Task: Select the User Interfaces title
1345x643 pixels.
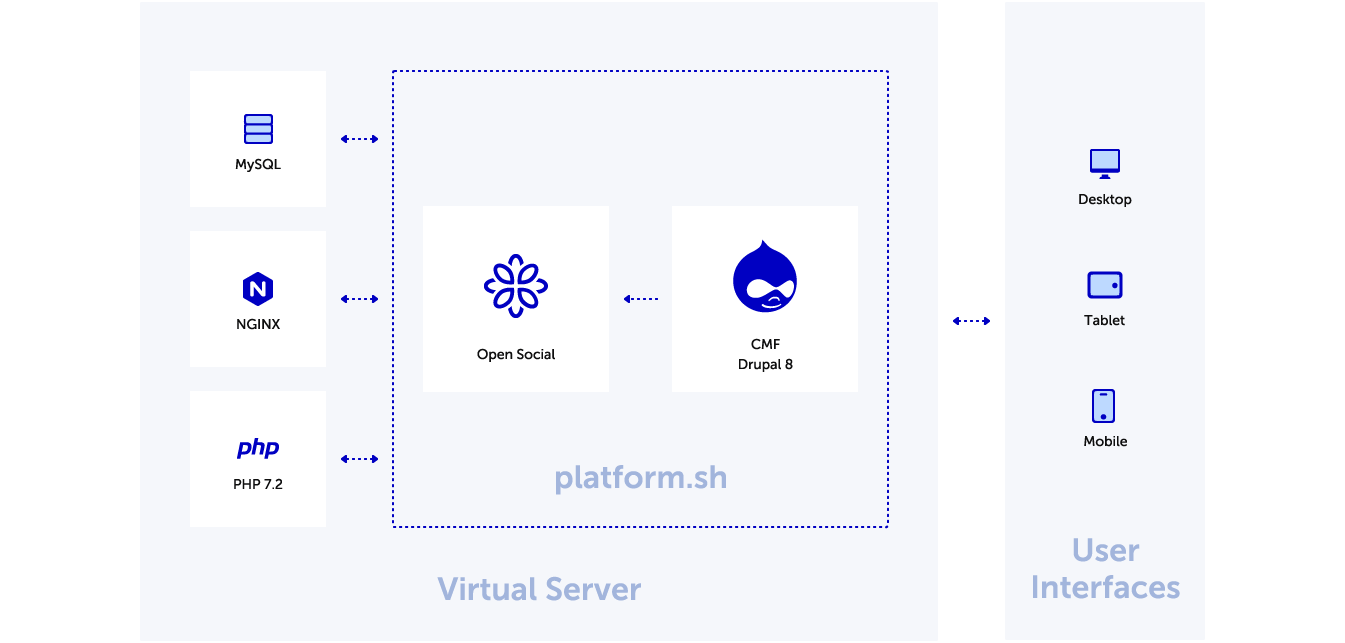Action: point(1105,568)
